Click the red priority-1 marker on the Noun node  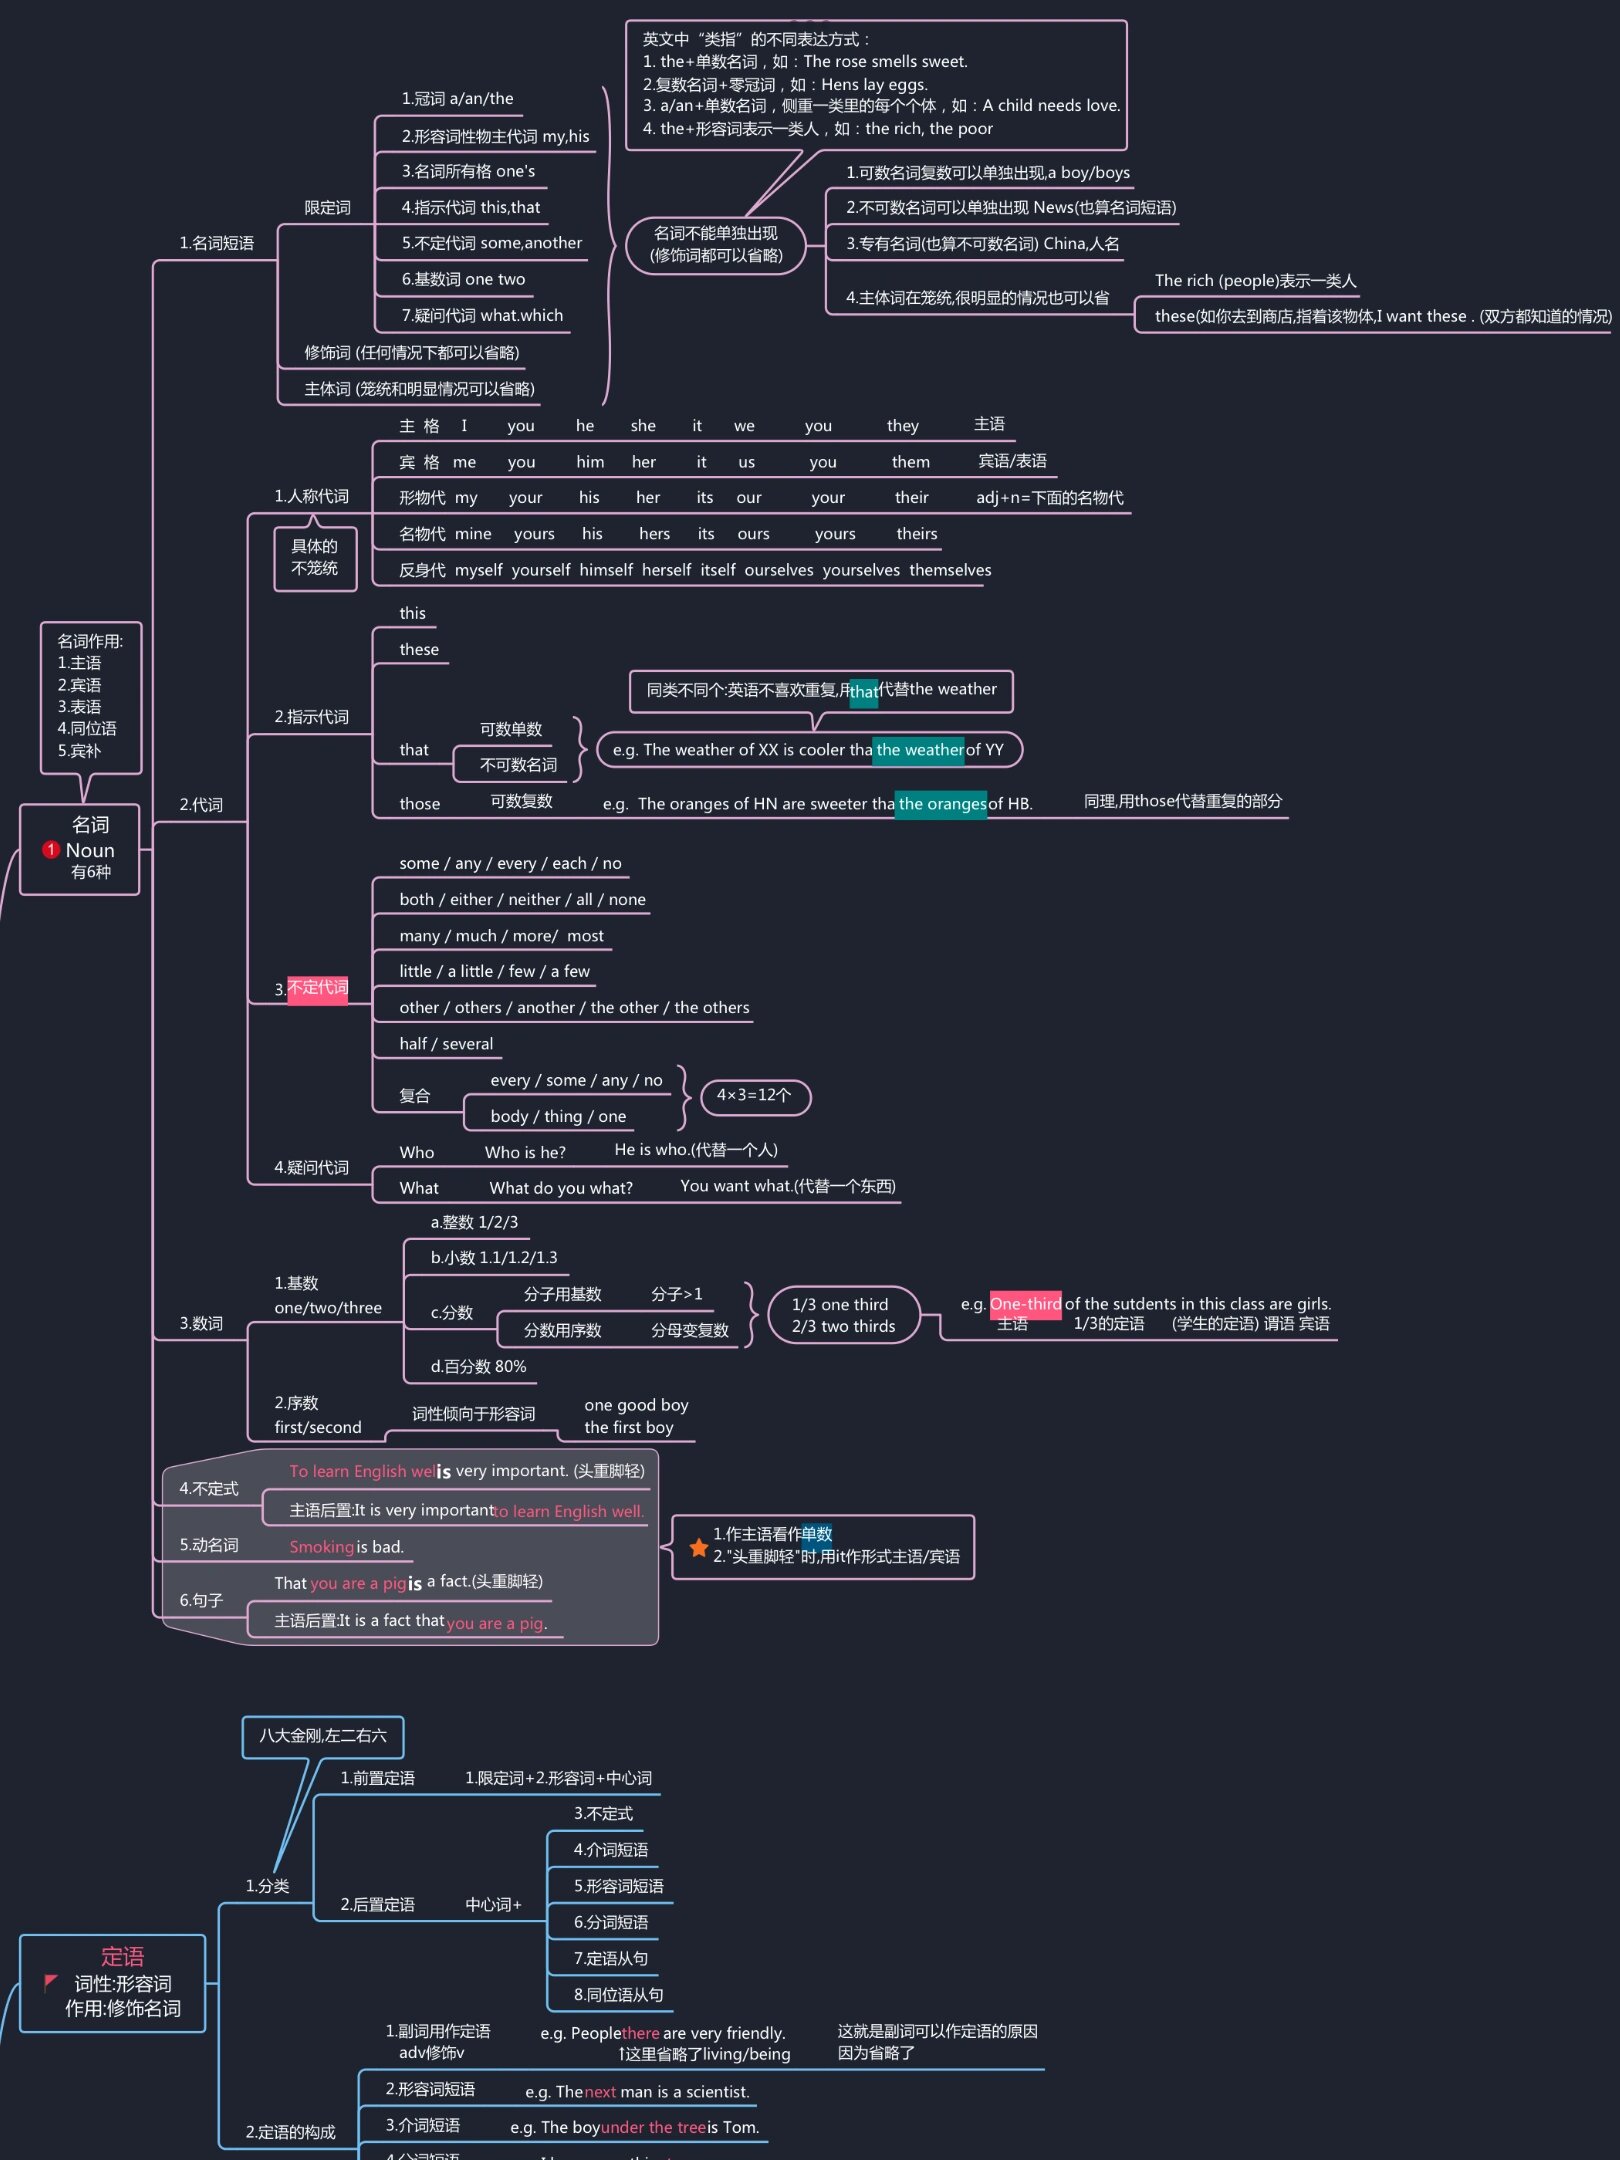(x=51, y=849)
